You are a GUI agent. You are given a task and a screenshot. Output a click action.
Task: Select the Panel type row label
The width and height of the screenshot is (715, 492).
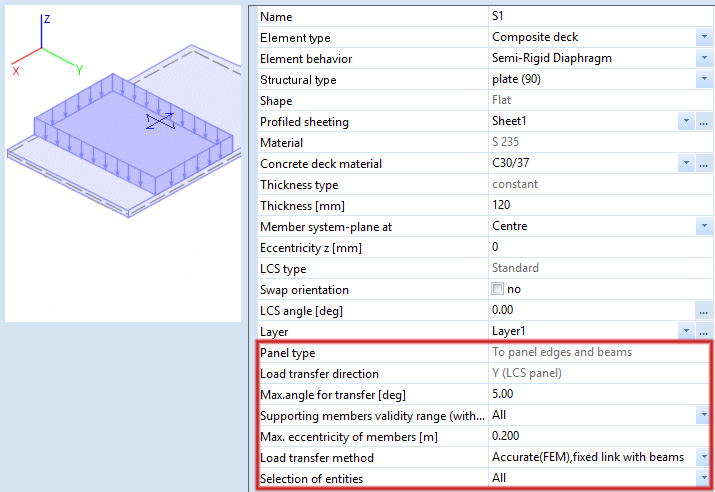pyautogui.click(x=287, y=353)
